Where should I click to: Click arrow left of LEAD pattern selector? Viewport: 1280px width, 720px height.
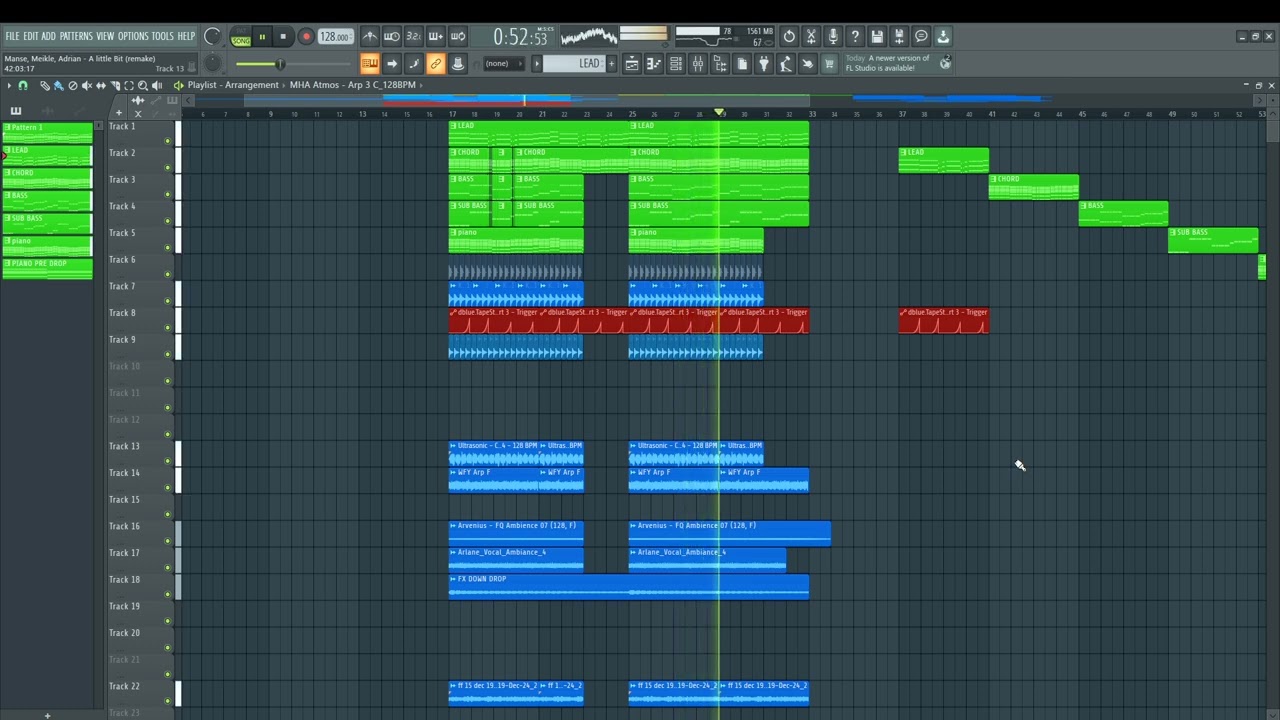tap(537, 64)
